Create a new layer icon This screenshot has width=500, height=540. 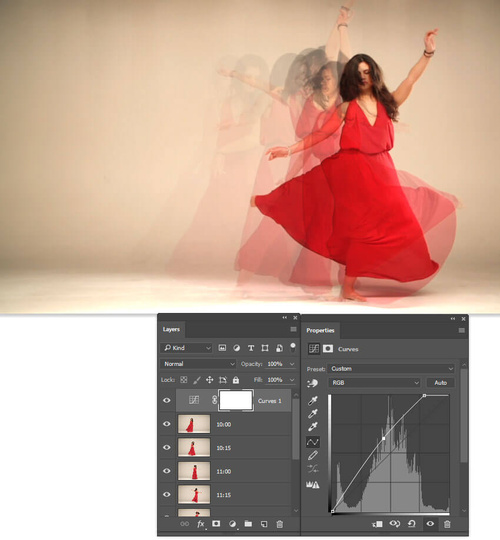click(x=264, y=524)
